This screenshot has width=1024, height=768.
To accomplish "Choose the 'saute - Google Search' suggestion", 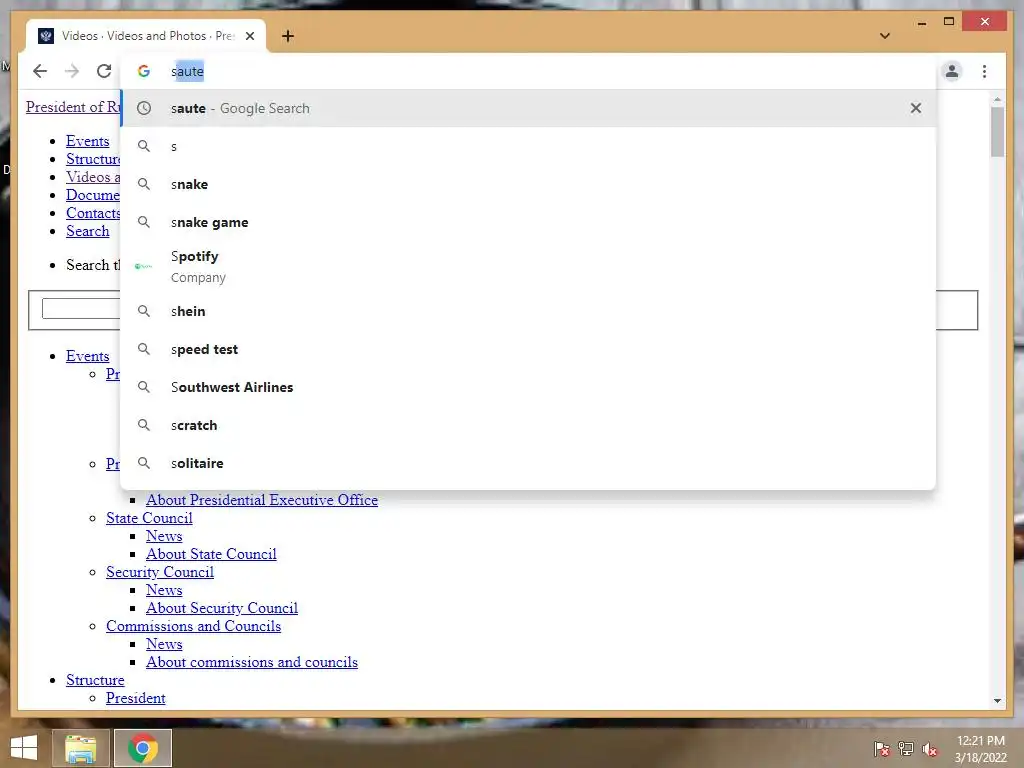I will (x=529, y=108).
